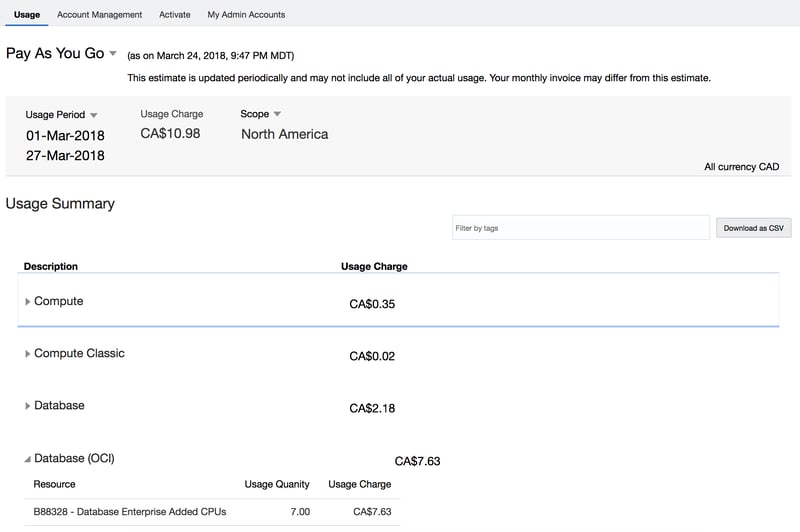Expand the Compute Classic row triangle
800x532 pixels.
pos(28,354)
